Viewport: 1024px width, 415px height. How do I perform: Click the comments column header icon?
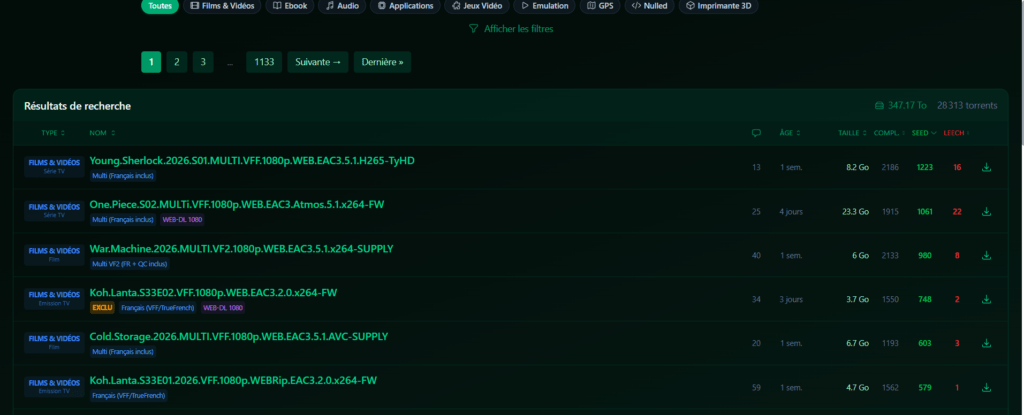(x=756, y=132)
